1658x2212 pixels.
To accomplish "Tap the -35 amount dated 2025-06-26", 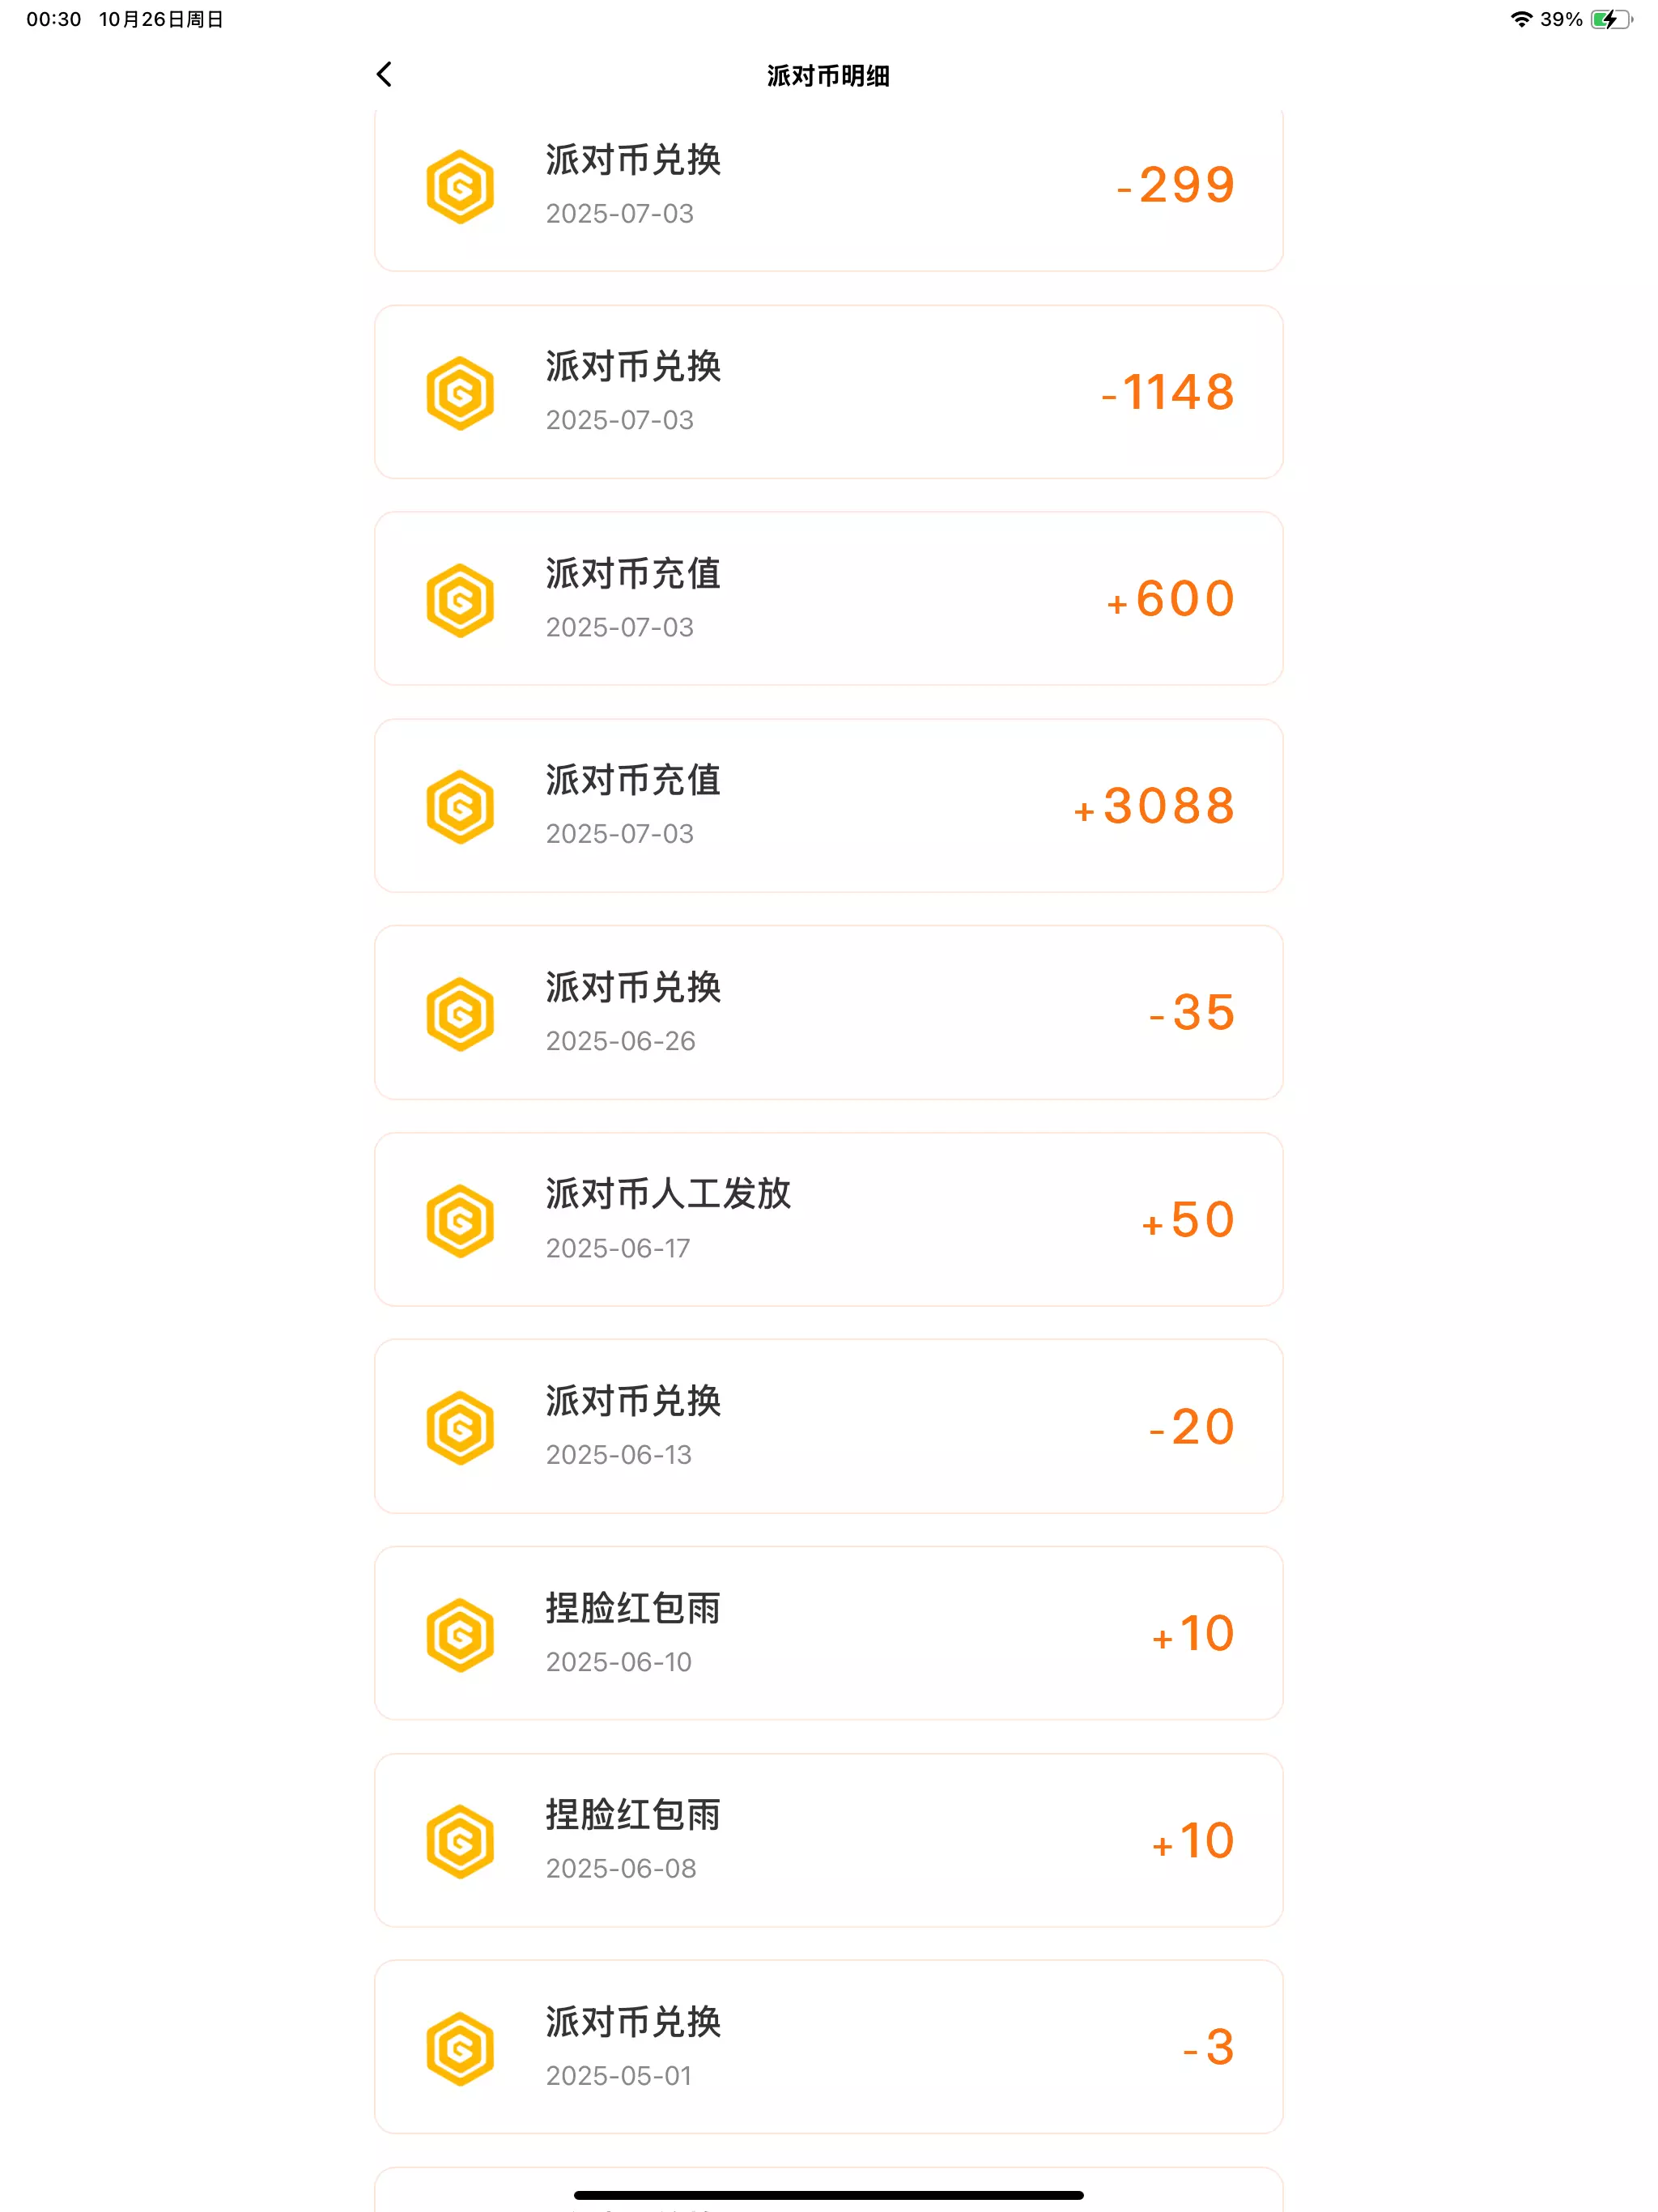I will (x=1192, y=1013).
